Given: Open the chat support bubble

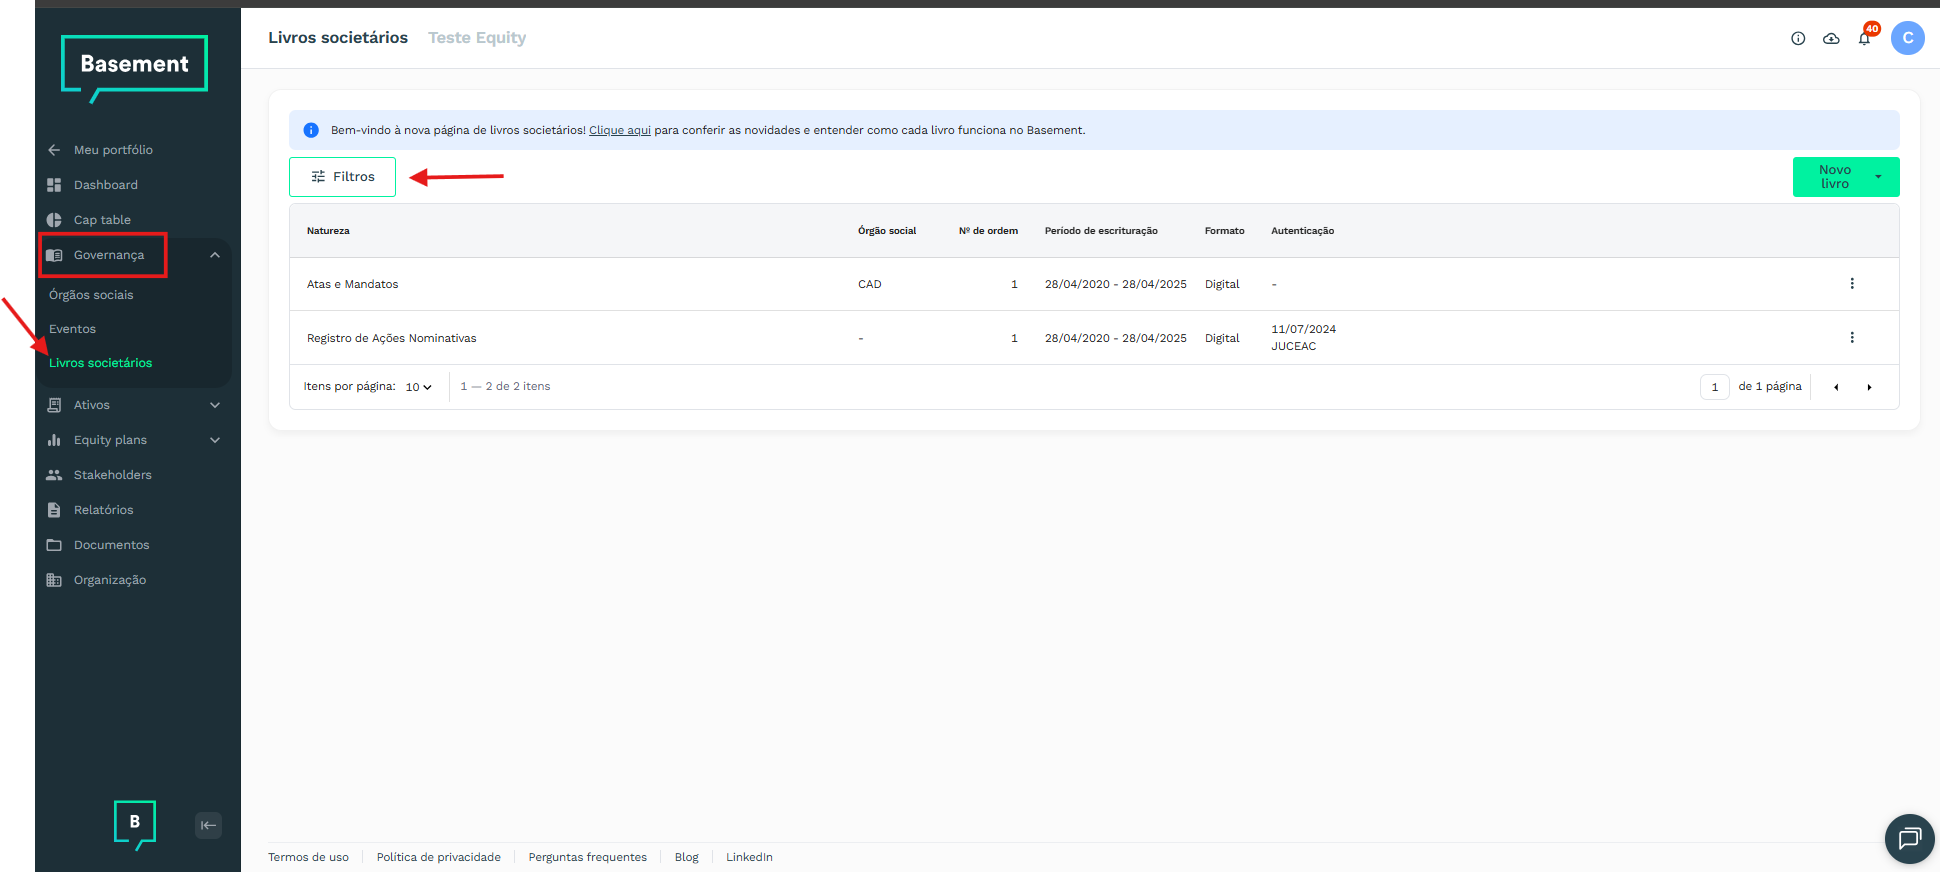Looking at the screenshot, I should (1909, 838).
